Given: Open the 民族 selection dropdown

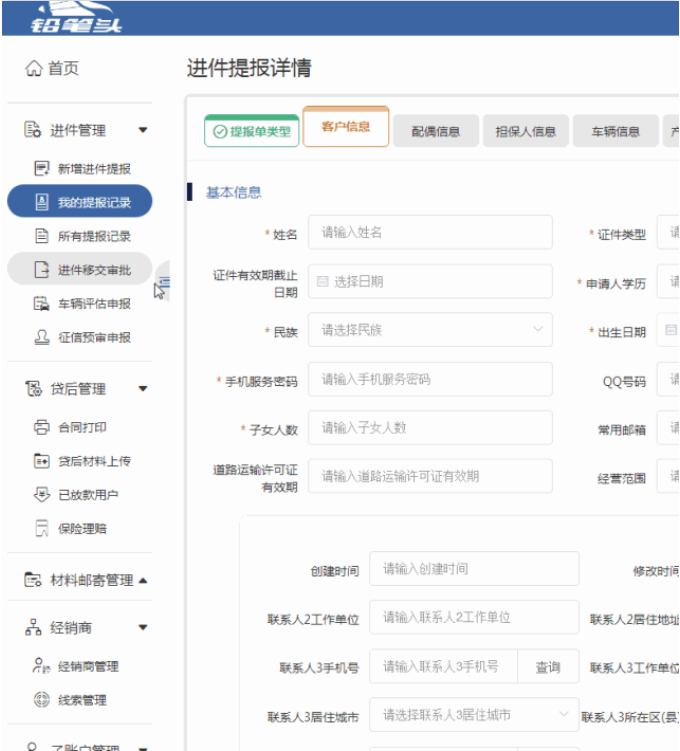Looking at the screenshot, I should [430, 330].
